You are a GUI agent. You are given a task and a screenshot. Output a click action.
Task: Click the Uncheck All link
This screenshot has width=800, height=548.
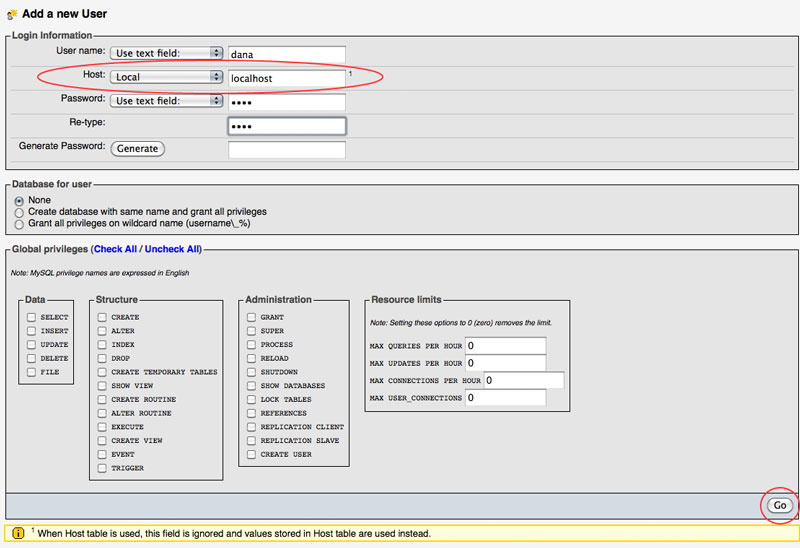[172, 249]
